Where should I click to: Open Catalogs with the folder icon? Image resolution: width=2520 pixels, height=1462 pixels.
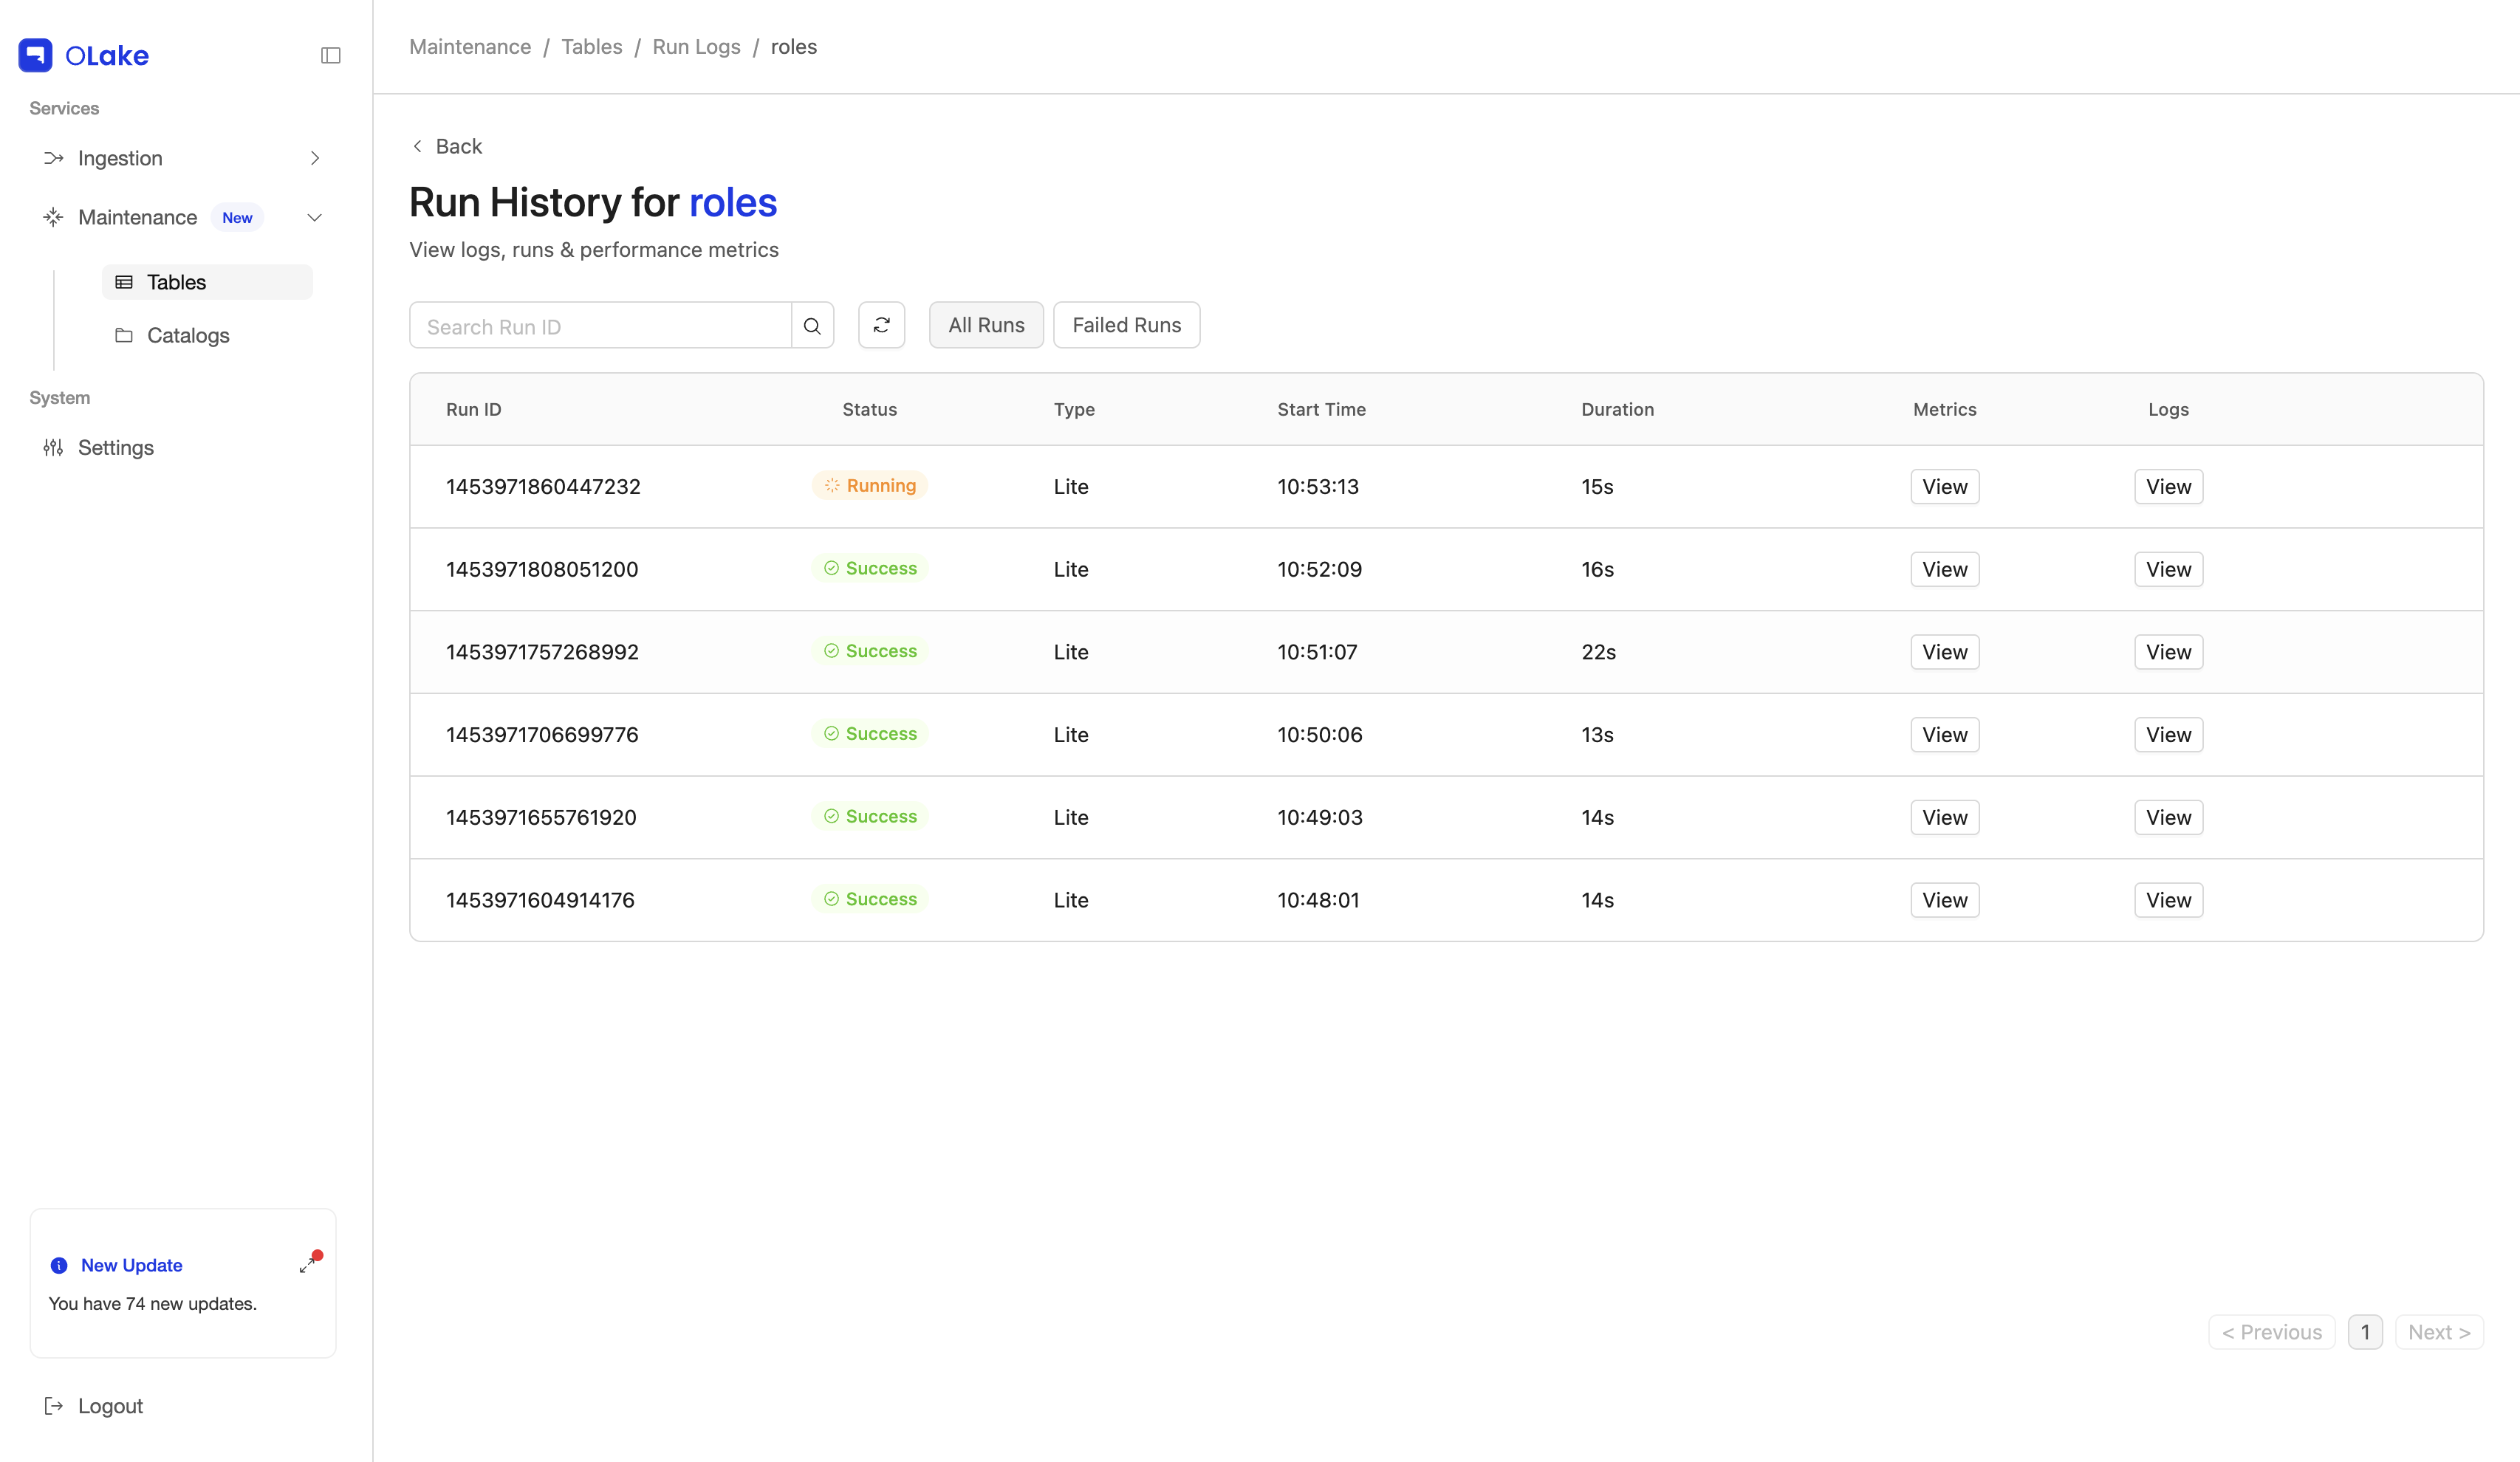[x=124, y=335]
